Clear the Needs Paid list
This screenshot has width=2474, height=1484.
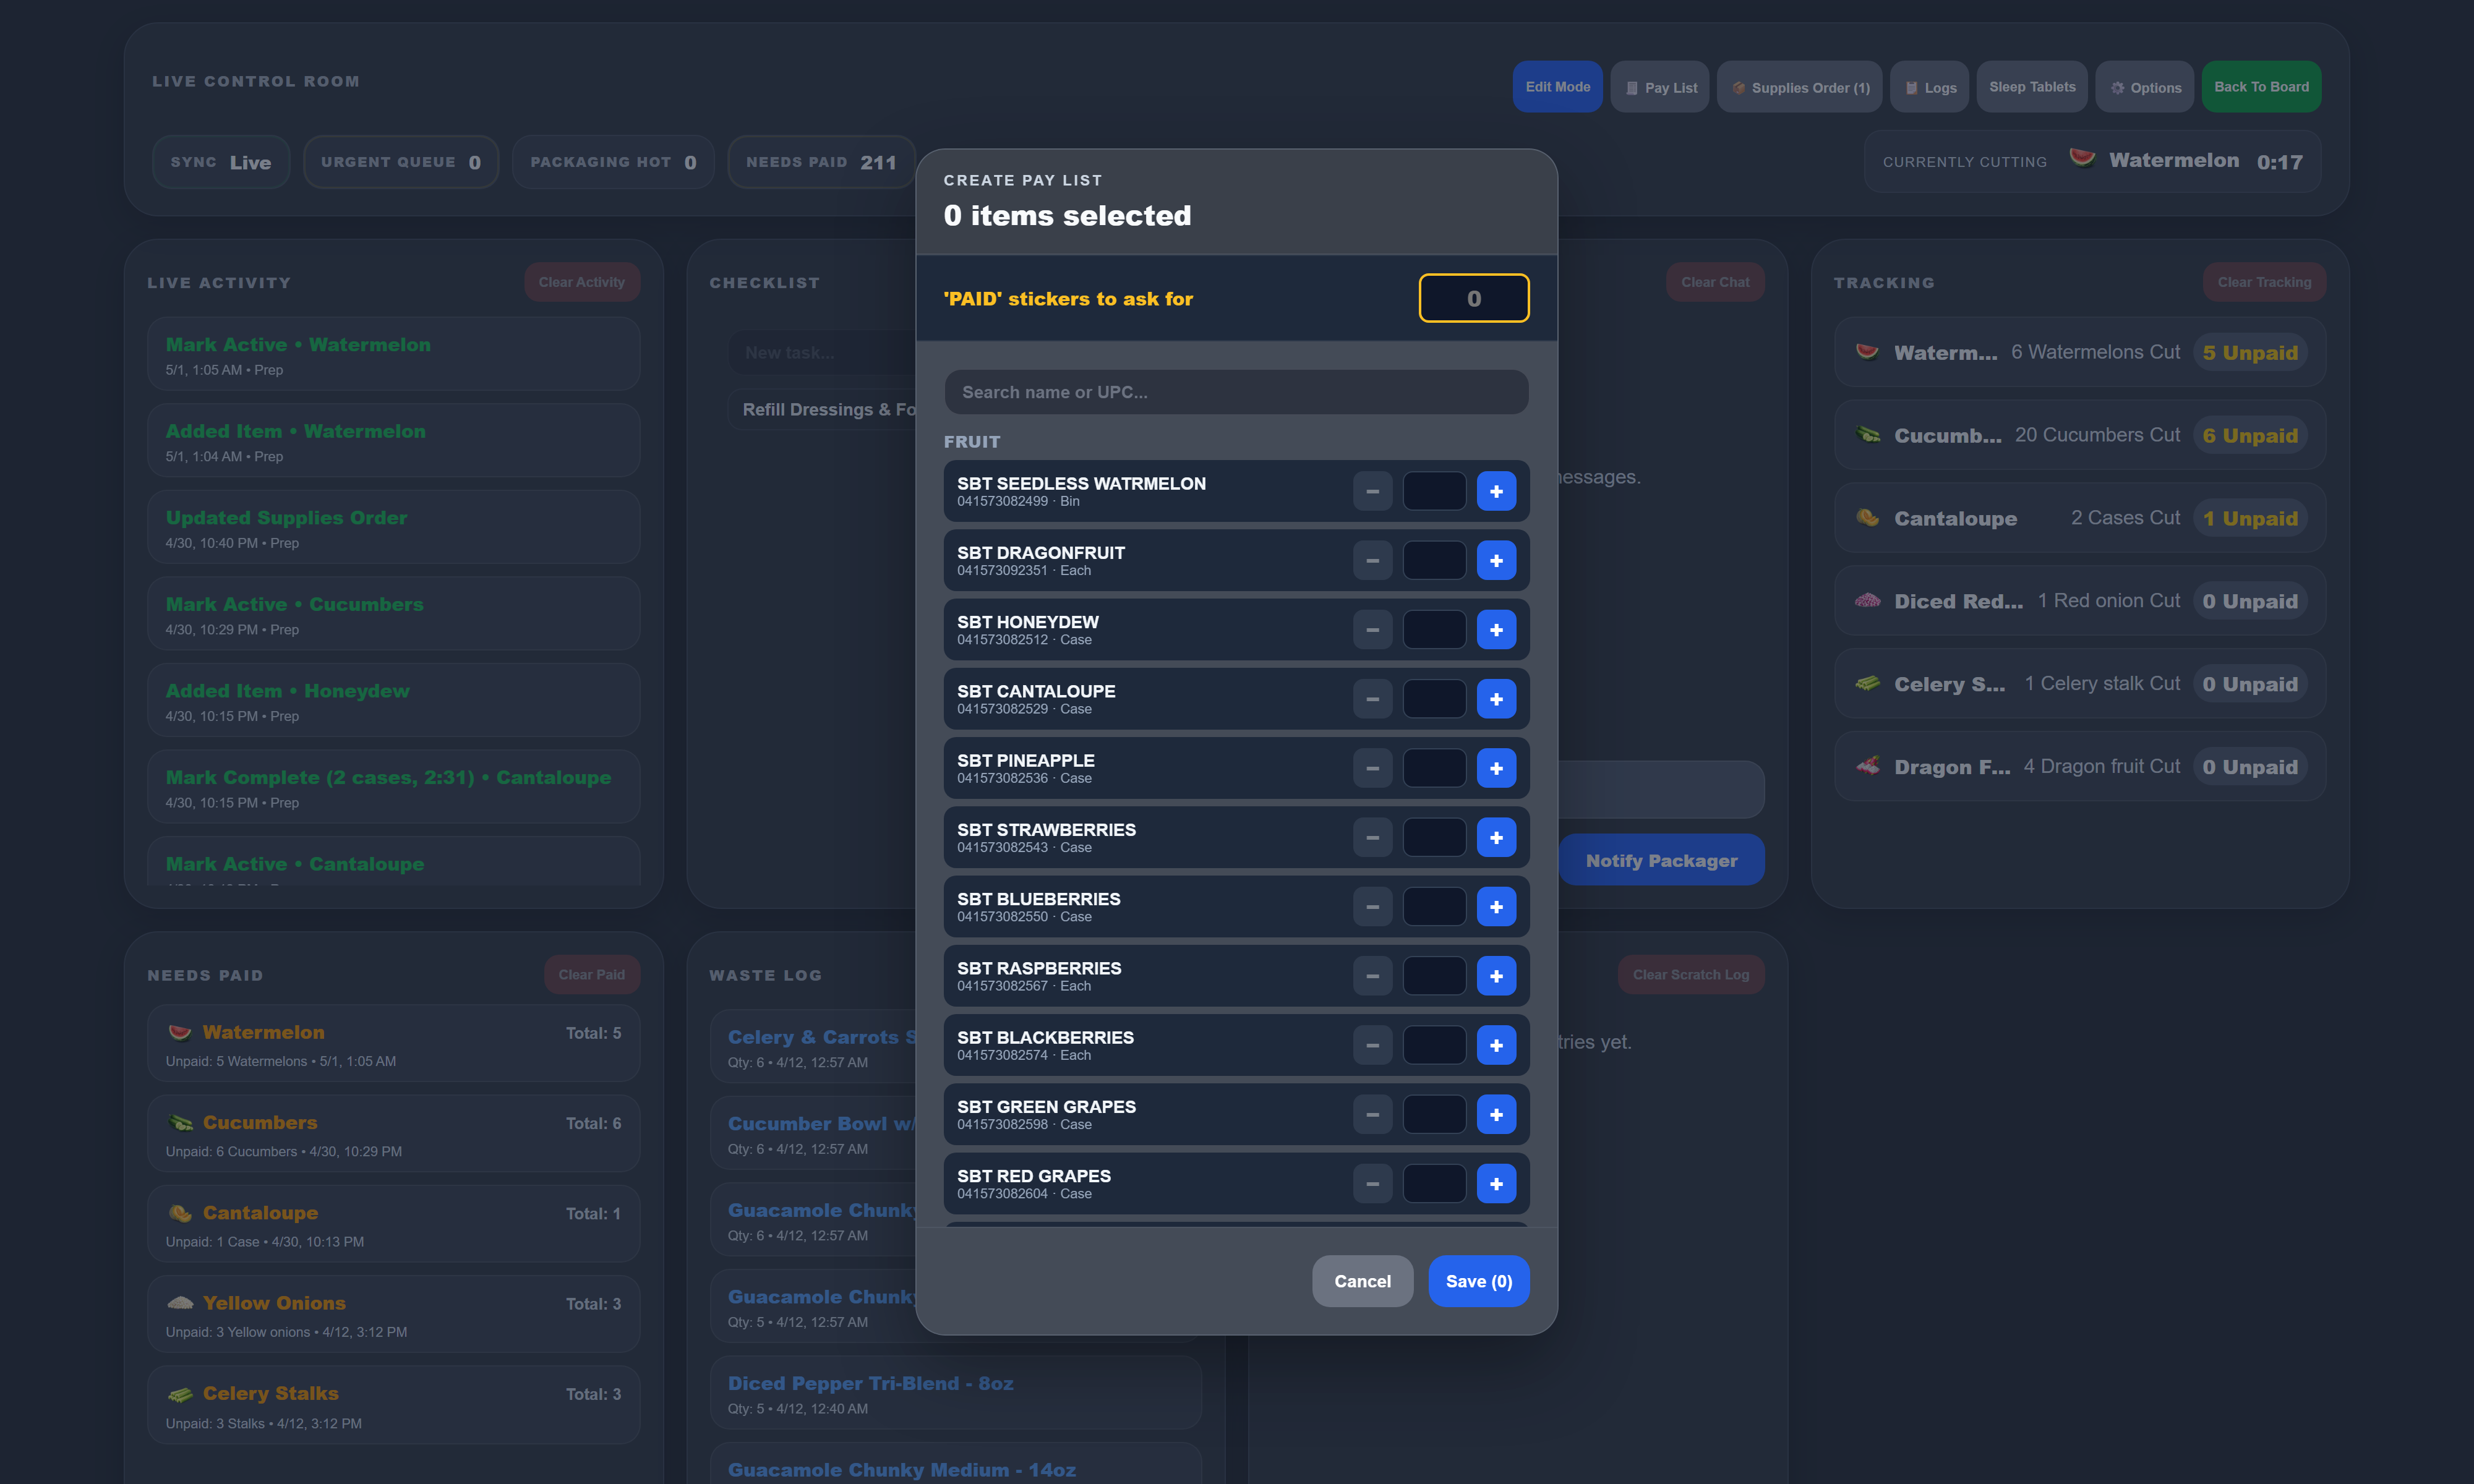click(592, 974)
